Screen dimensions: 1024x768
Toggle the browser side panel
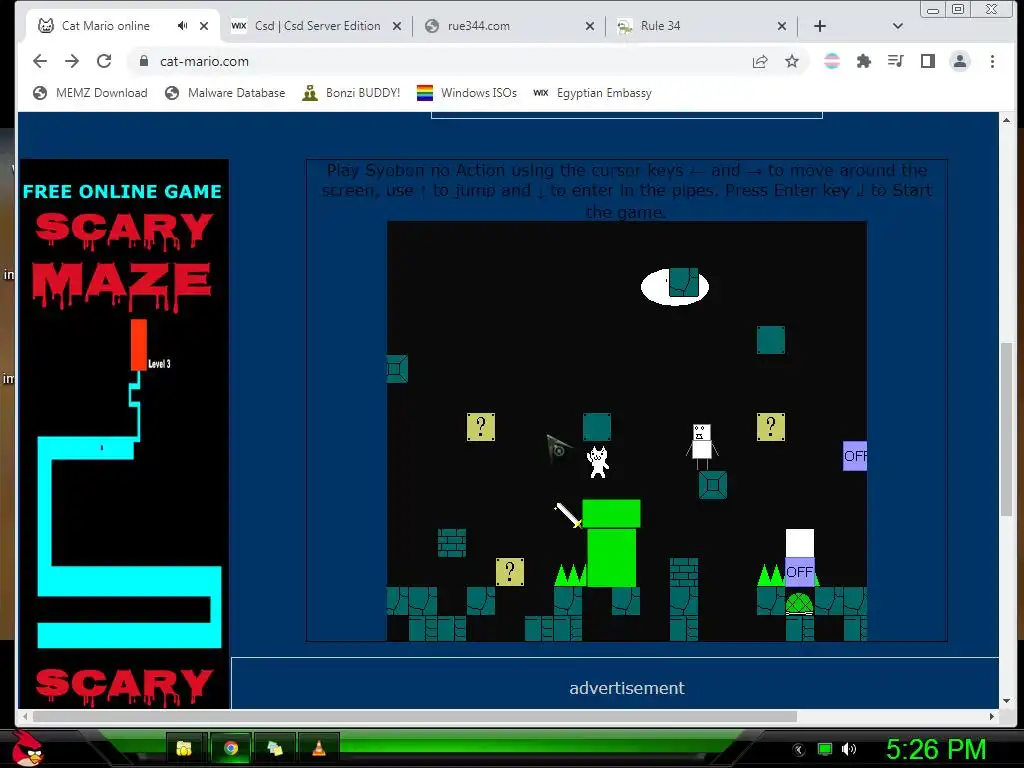pos(927,61)
